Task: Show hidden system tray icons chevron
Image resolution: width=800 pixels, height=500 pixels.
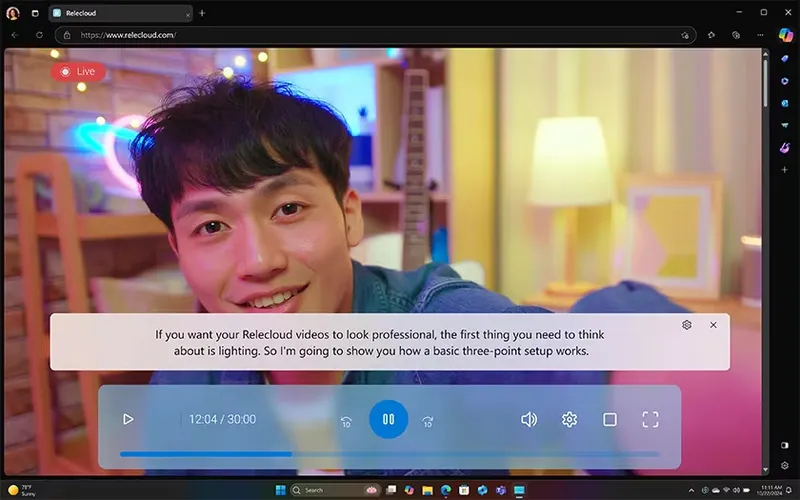Action: point(691,490)
